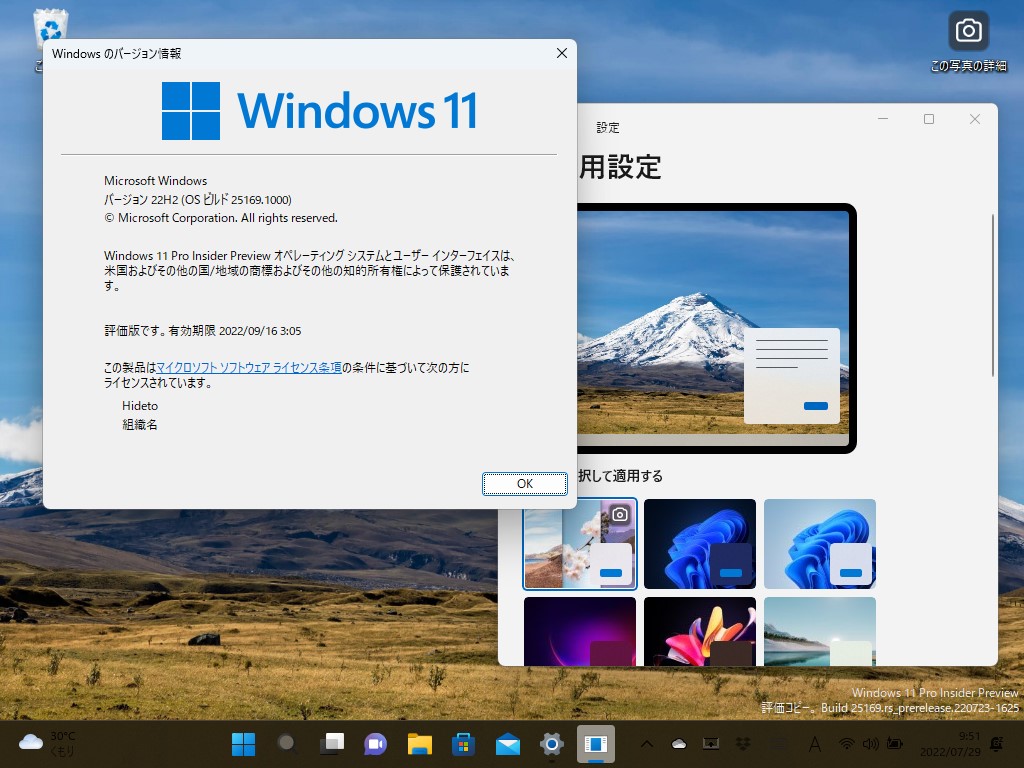Viewport: 1024px width, 768px height.
Task: Open Settings via the taskbar gear icon
Action: point(551,744)
